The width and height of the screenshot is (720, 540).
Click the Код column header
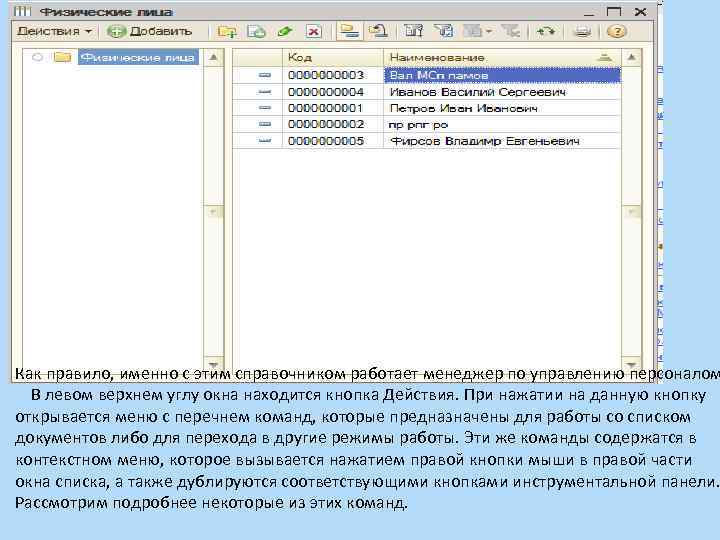332,58
